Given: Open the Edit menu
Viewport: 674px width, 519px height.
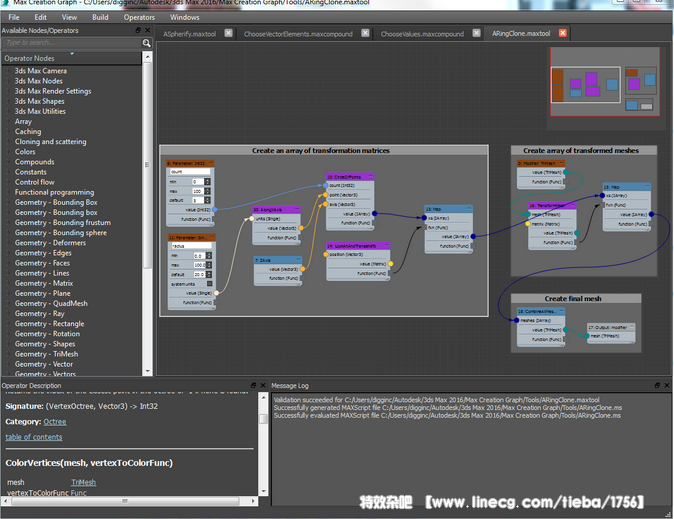Looking at the screenshot, I should click(40, 17).
